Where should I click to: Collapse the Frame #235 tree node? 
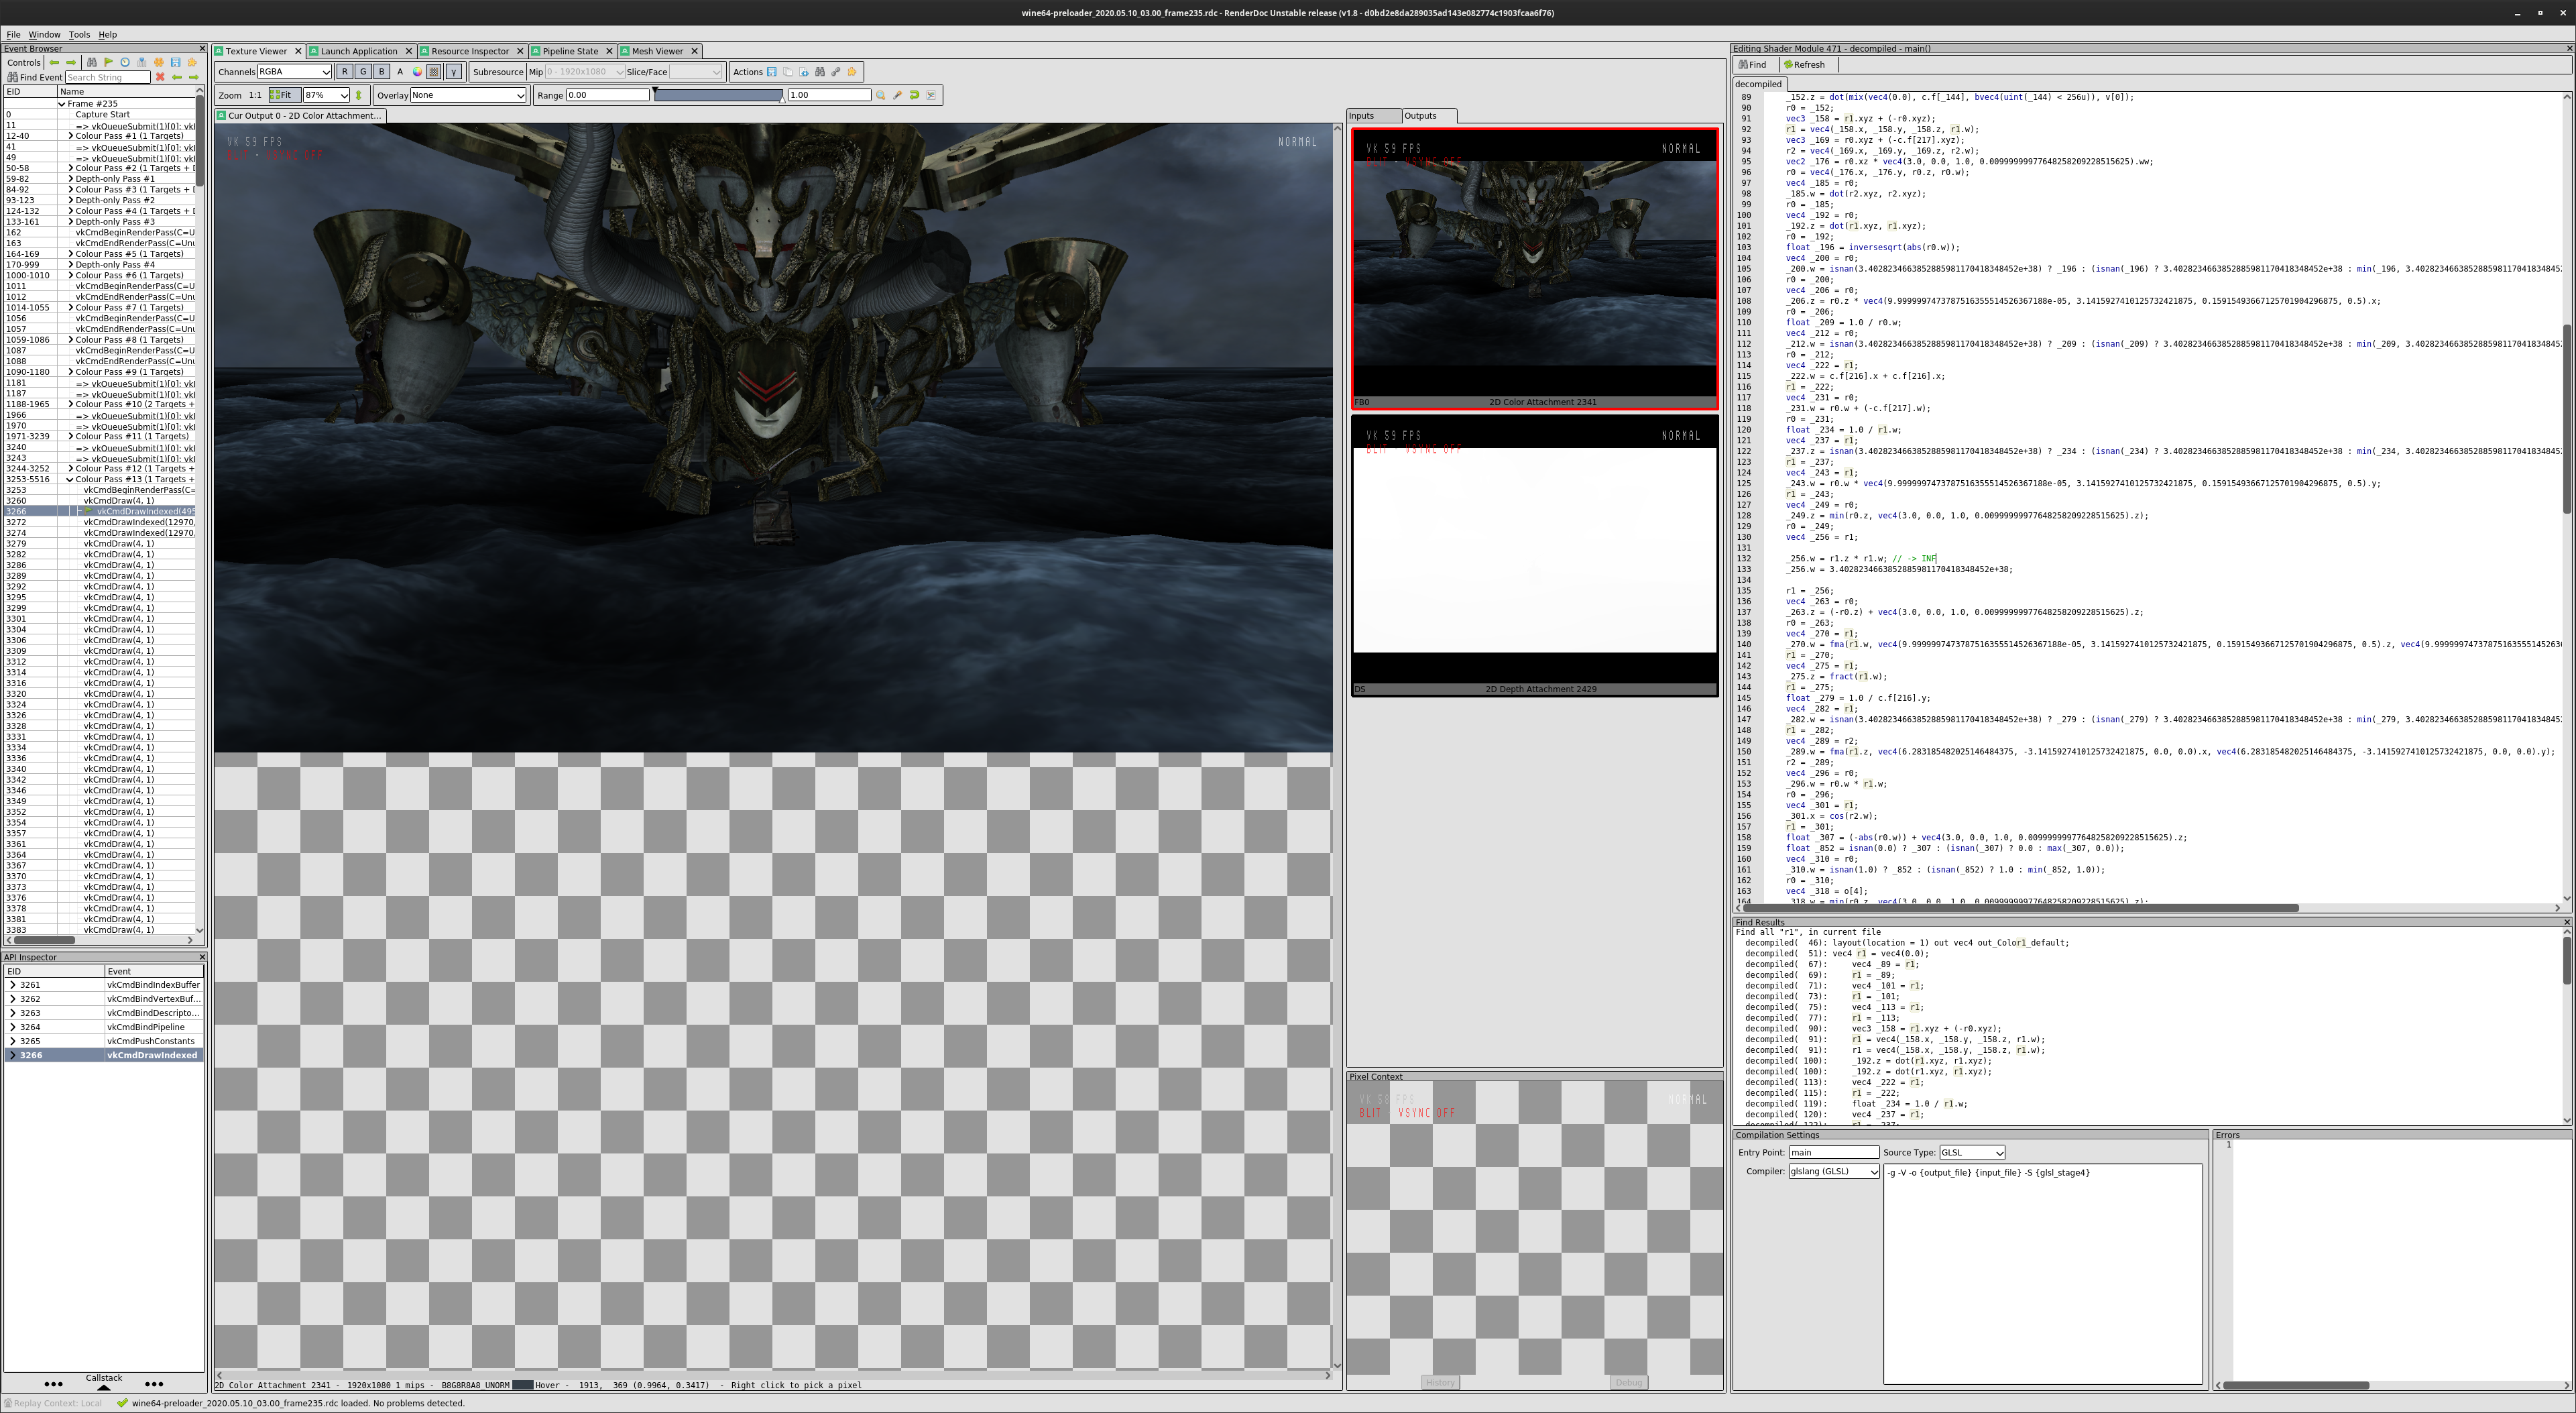pyautogui.click(x=62, y=104)
